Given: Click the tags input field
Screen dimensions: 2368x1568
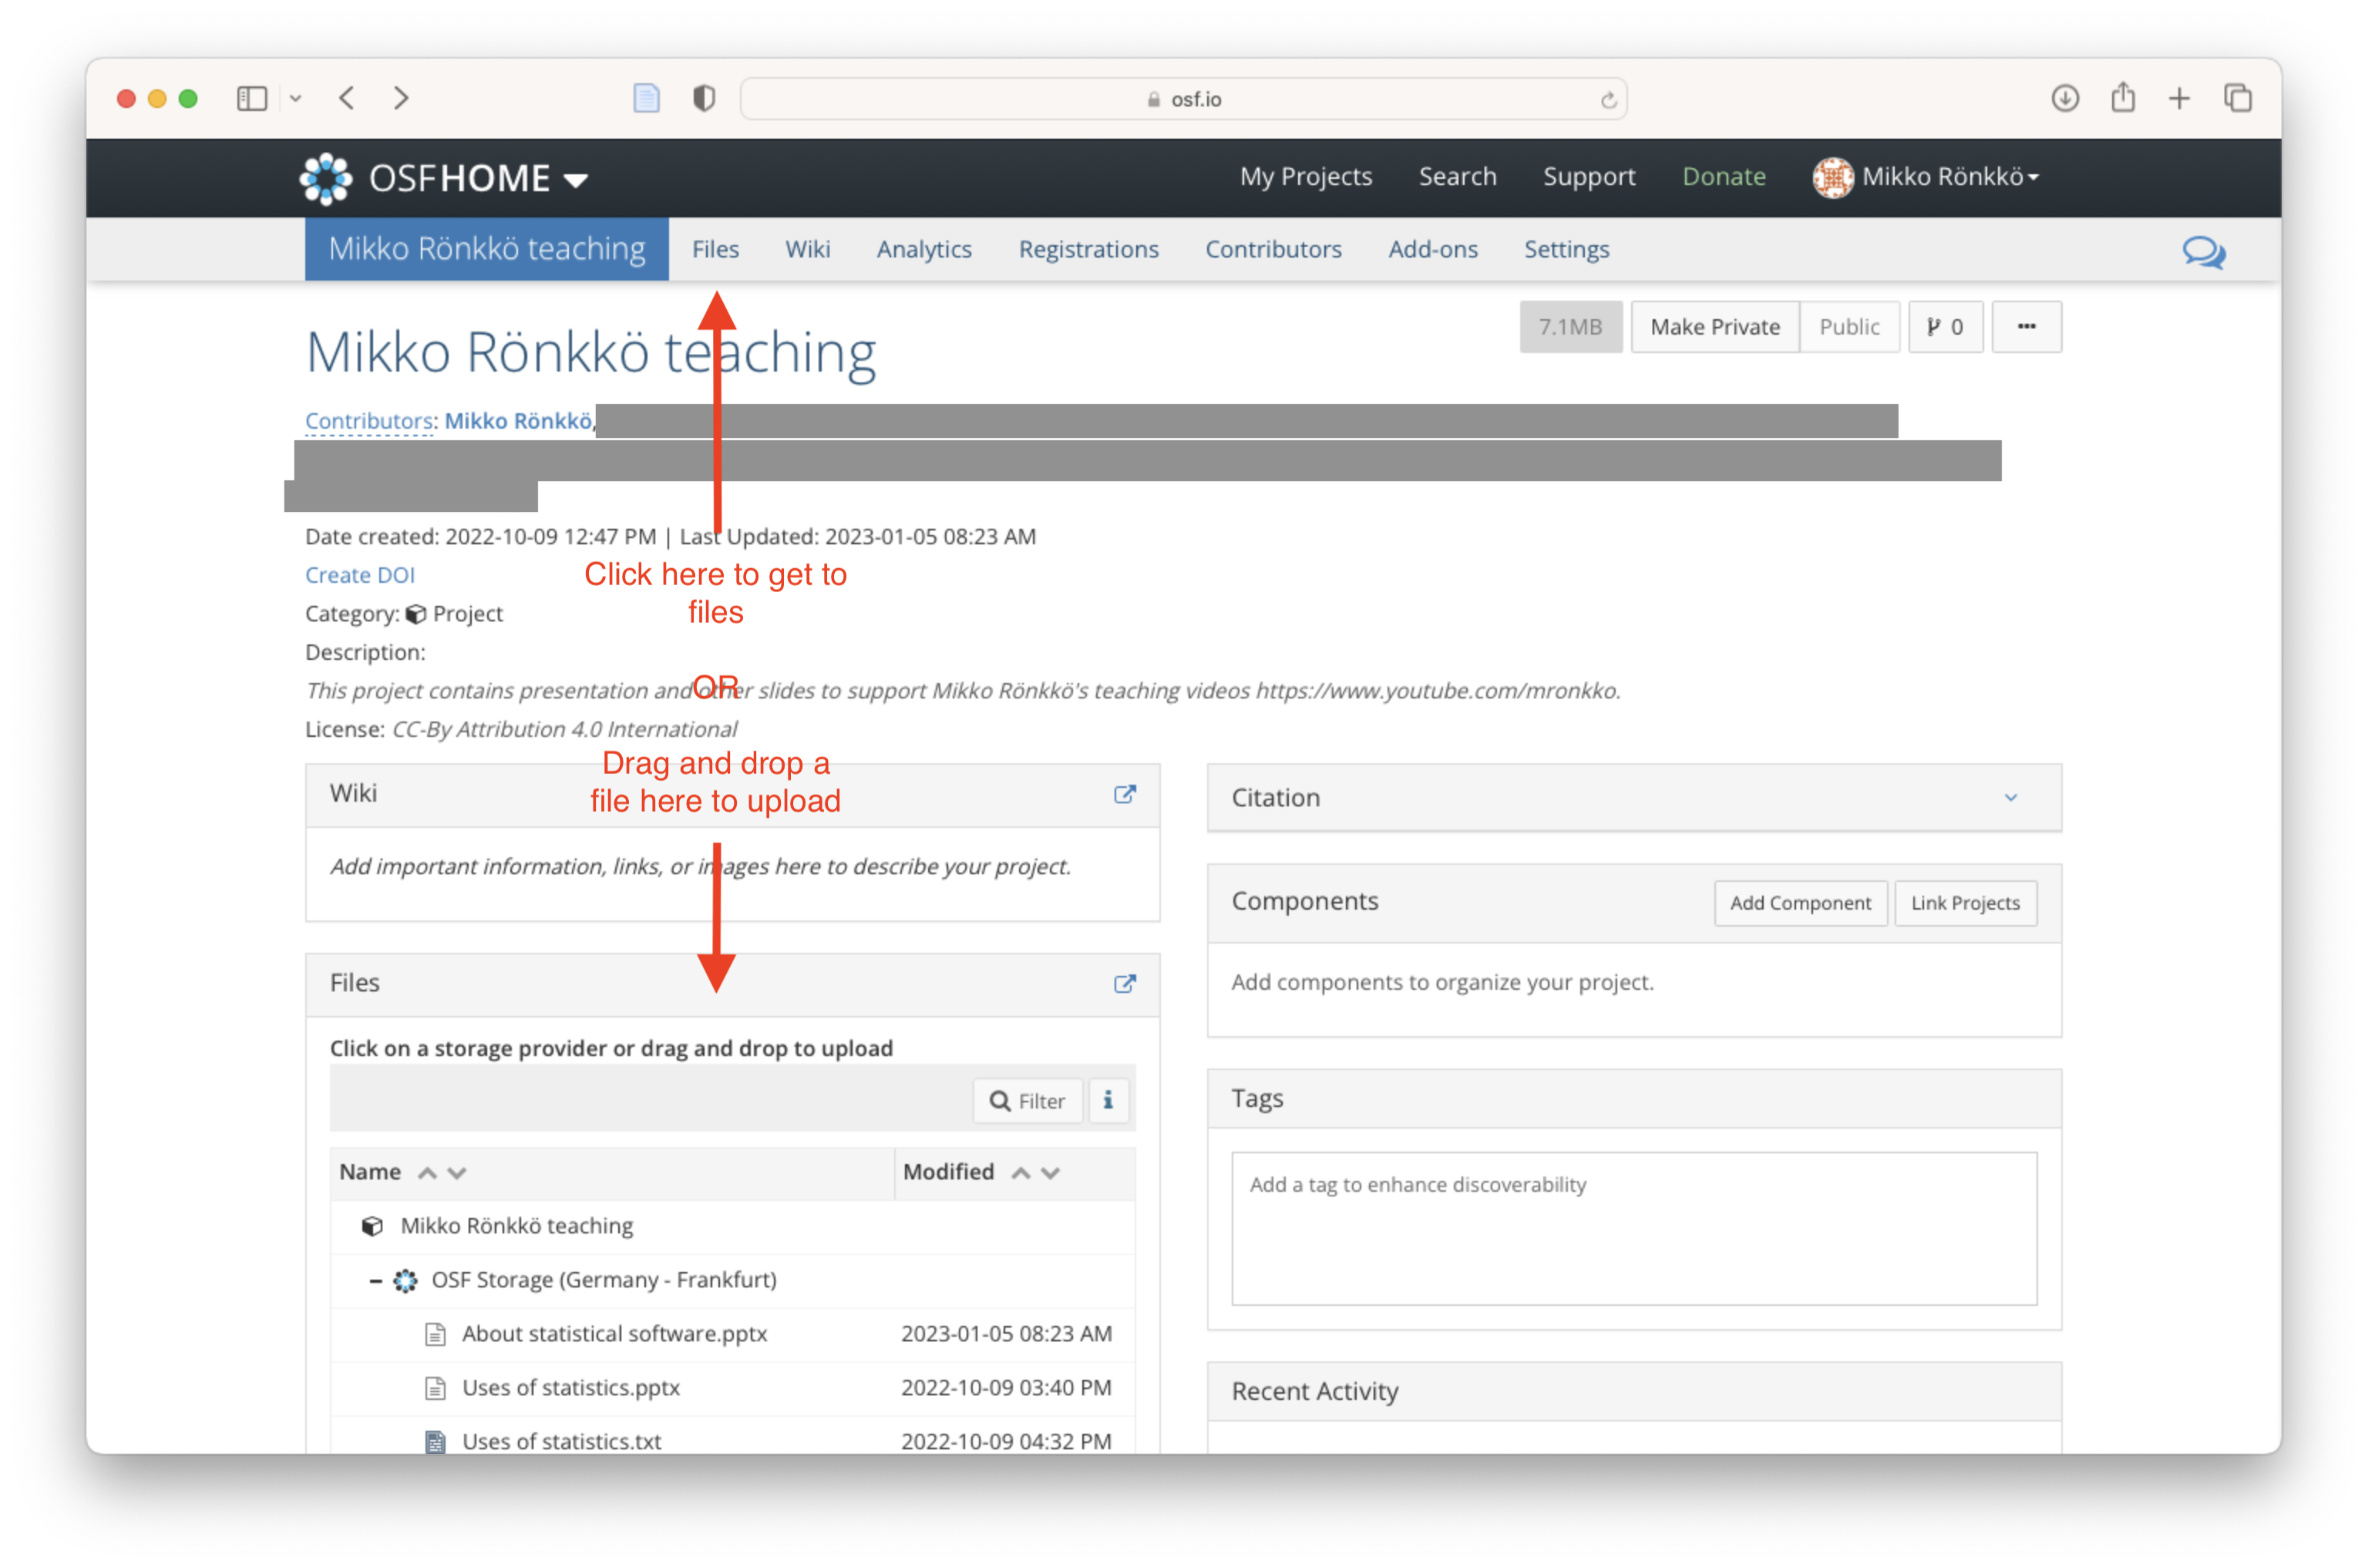Looking at the screenshot, I should tap(1634, 1228).
